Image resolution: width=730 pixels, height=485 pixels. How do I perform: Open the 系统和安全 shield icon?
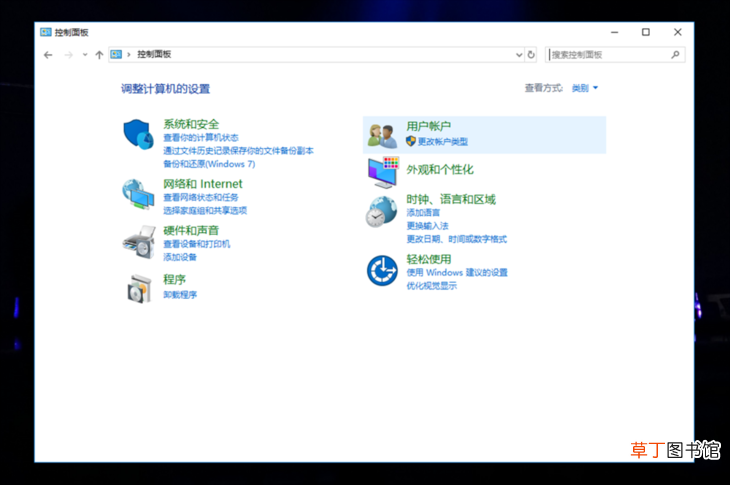[x=138, y=134]
